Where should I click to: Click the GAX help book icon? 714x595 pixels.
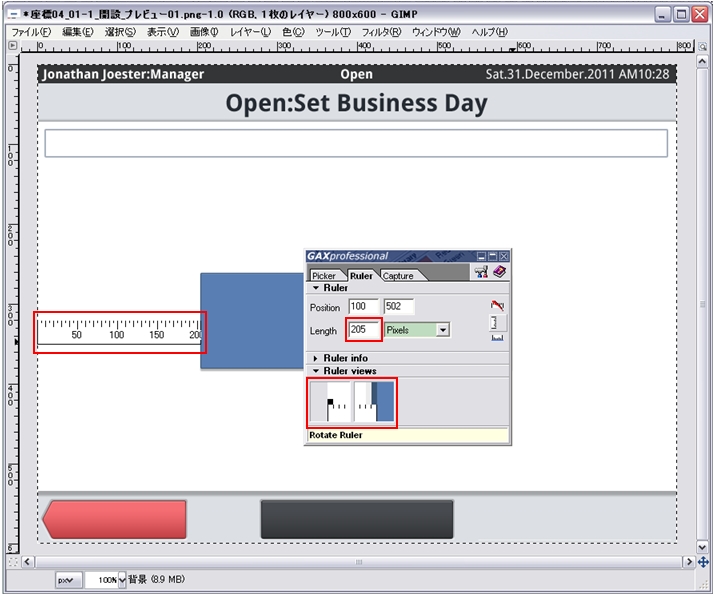(x=499, y=272)
